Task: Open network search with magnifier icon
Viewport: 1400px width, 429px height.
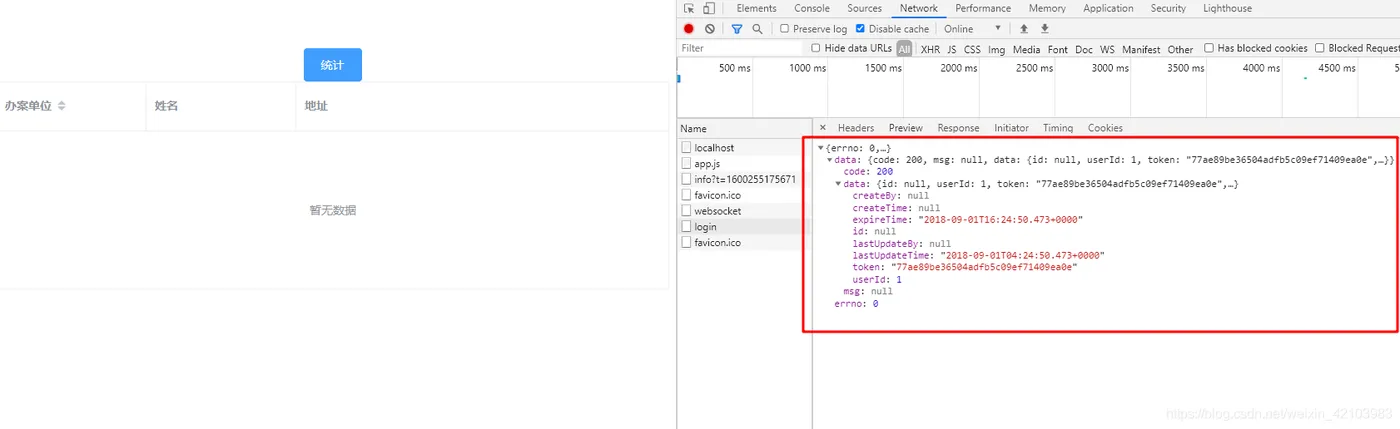Action: 758,29
